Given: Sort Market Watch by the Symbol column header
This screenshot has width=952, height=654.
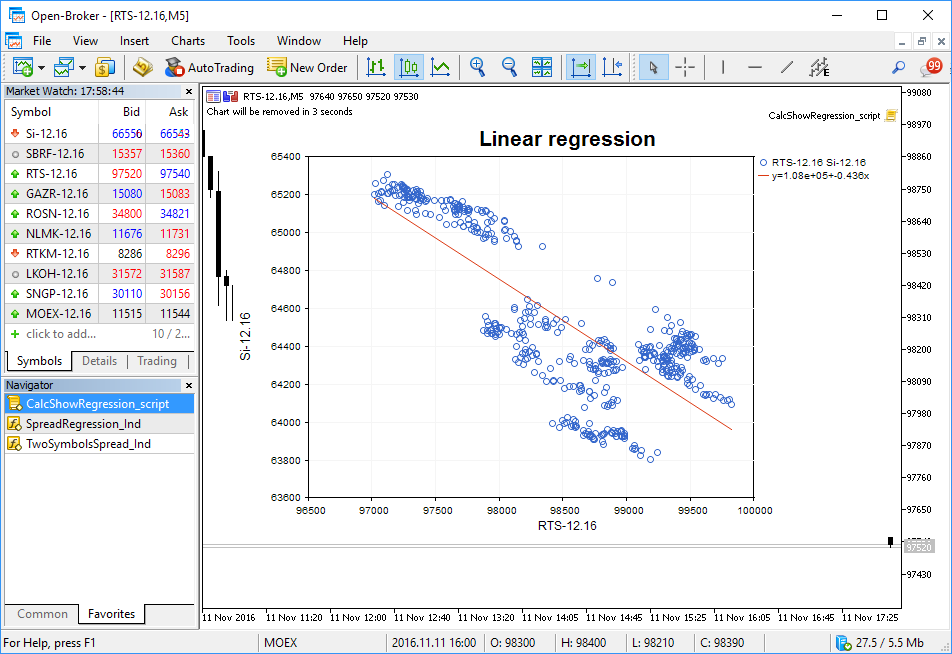Looking at the screenshot, I should (x=52, y=112).
